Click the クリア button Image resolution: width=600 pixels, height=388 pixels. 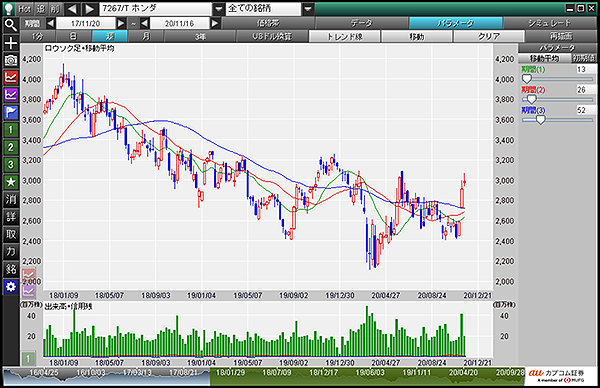tap(489, 37)
